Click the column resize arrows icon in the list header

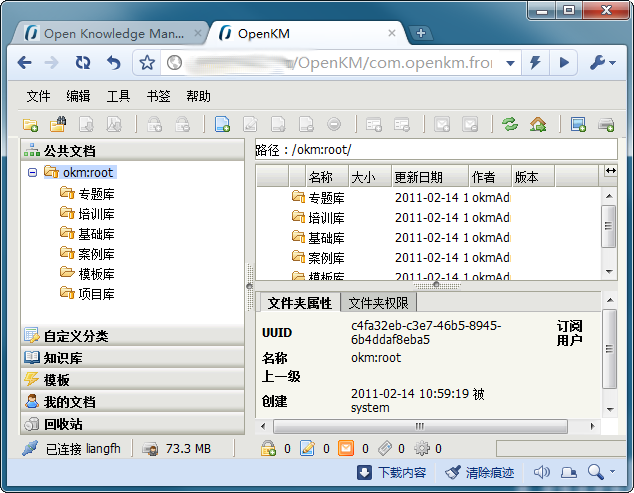click(x=611, y=171)
